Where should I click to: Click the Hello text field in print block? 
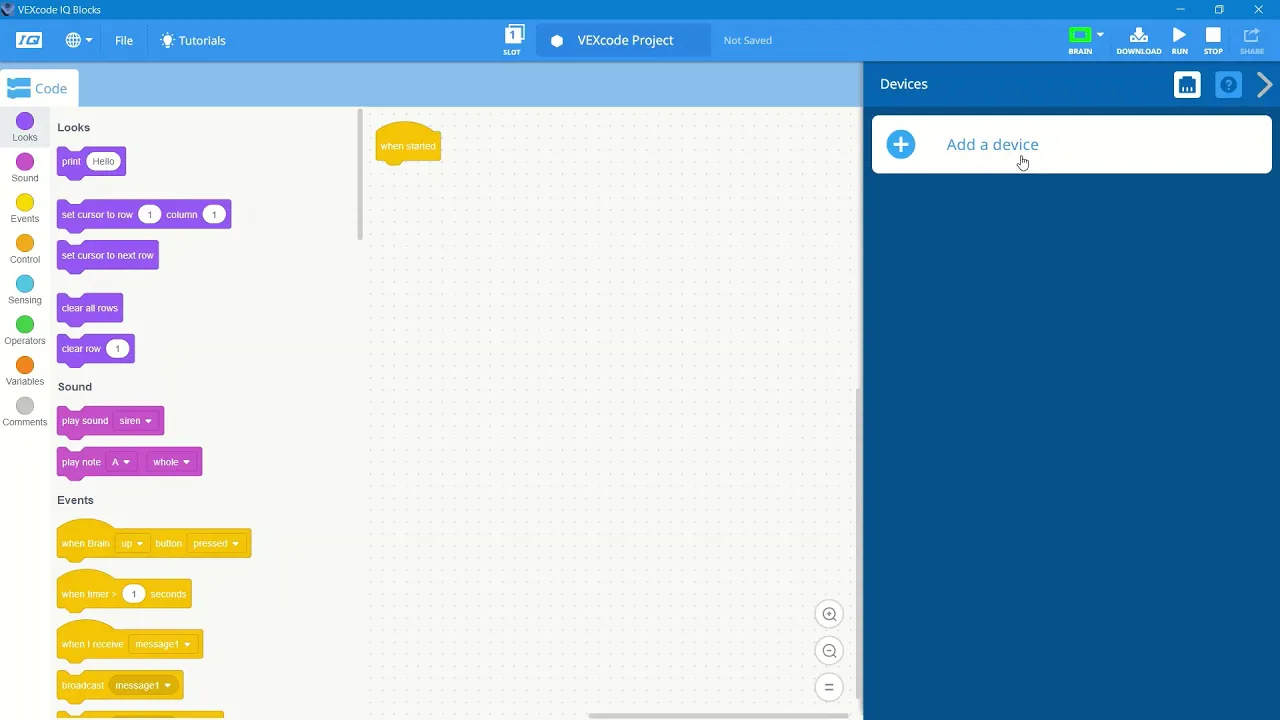(103, 162)
